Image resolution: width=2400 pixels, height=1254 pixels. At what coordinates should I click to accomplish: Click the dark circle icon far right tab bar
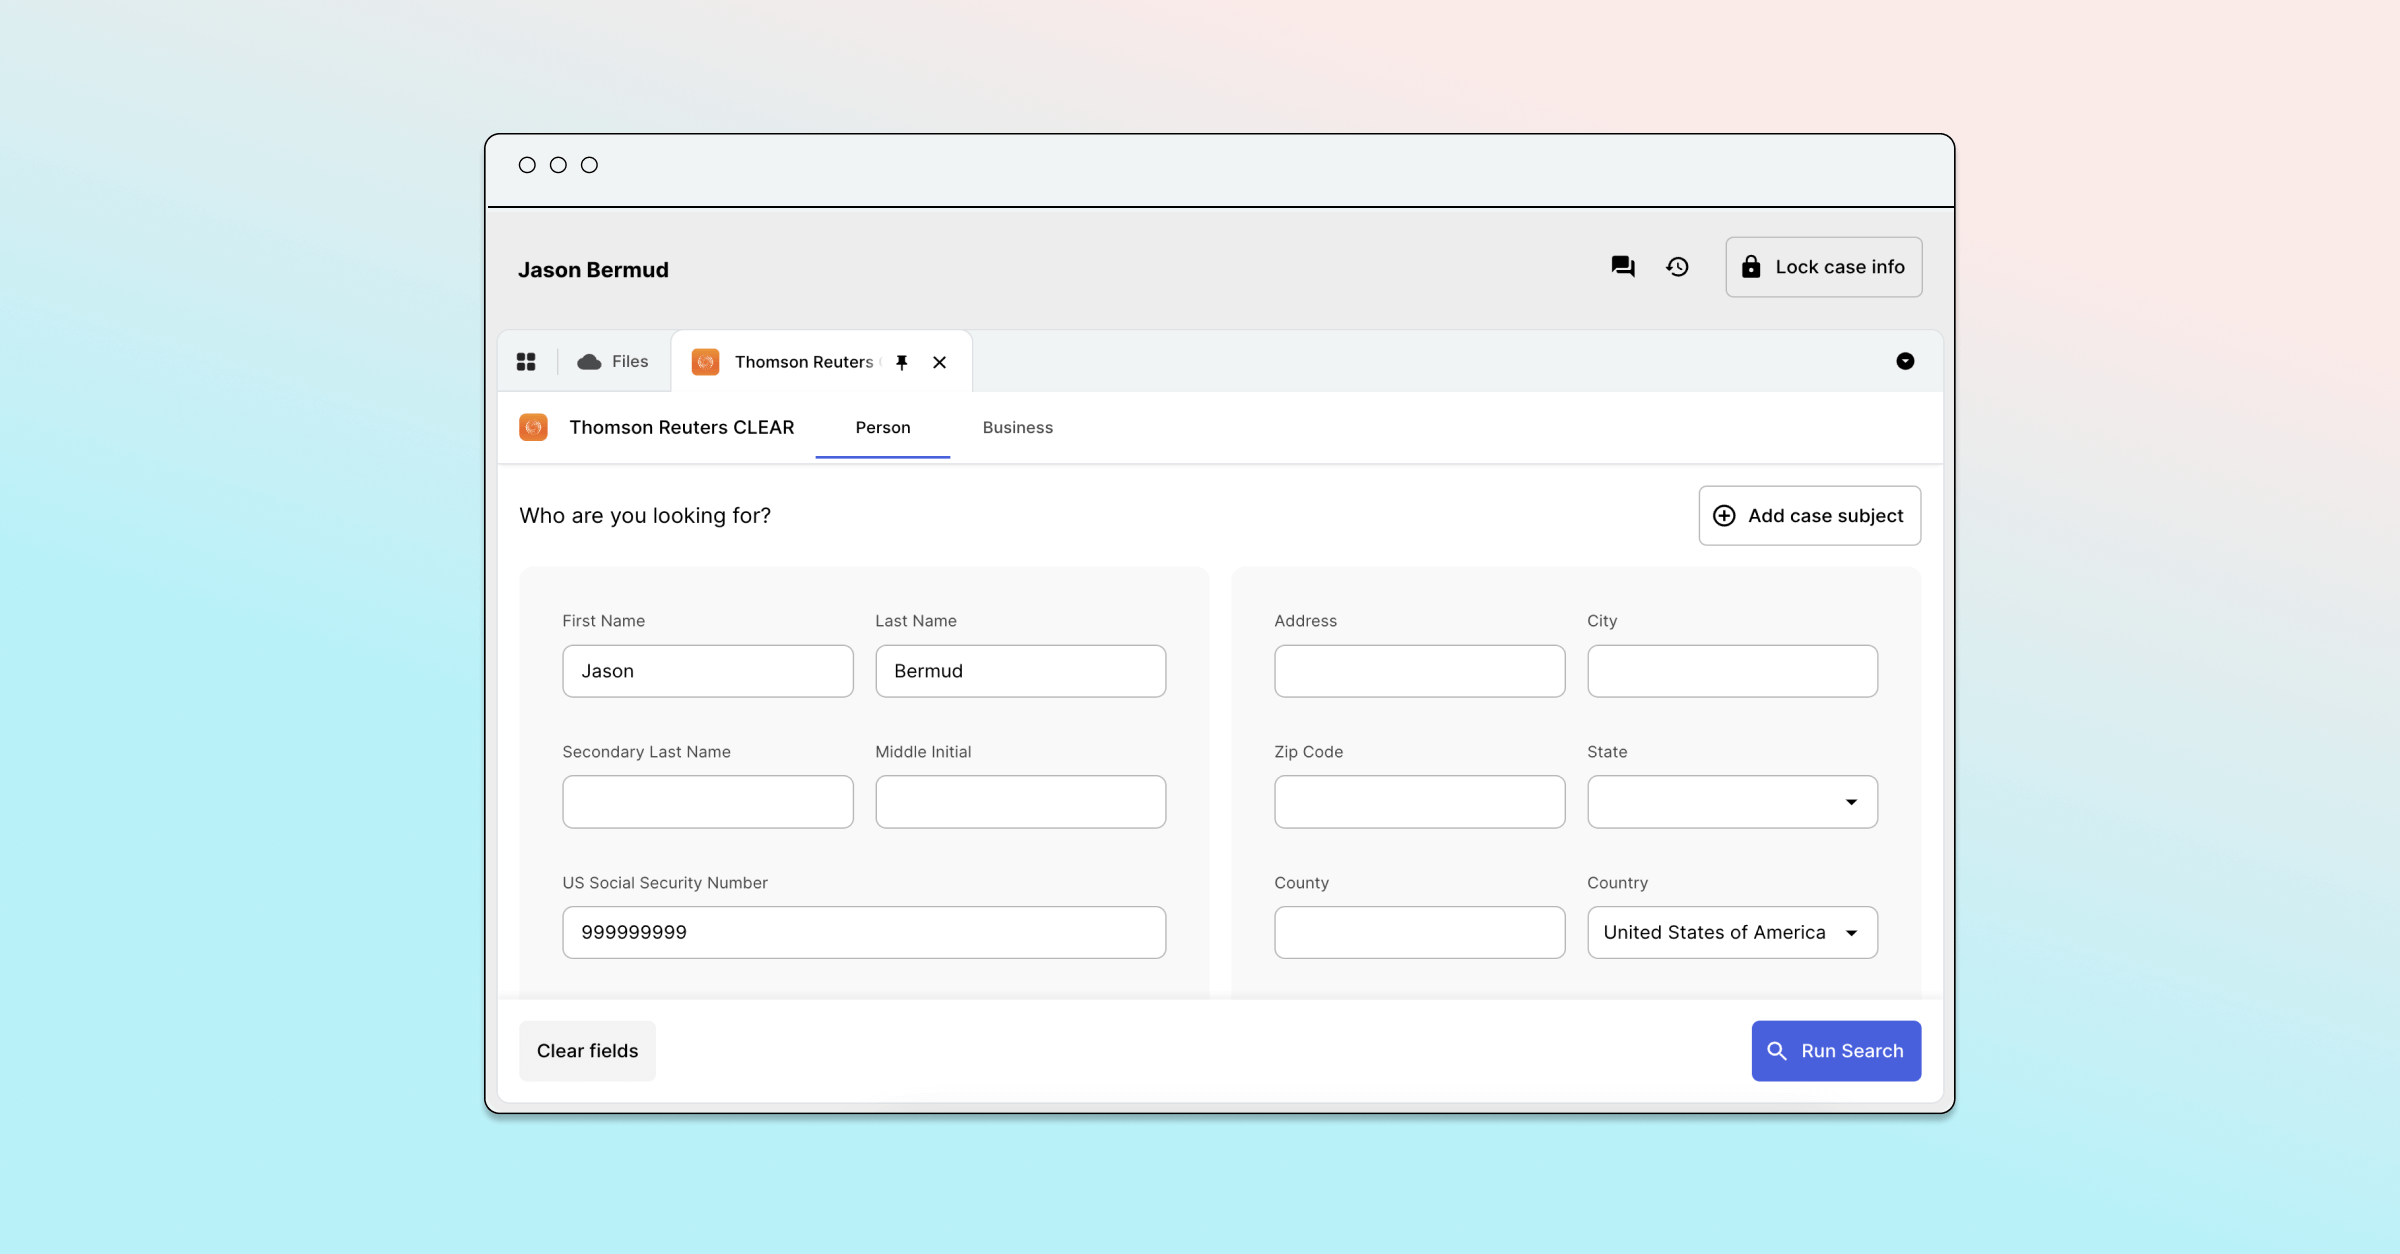(x=1905, y=362)
